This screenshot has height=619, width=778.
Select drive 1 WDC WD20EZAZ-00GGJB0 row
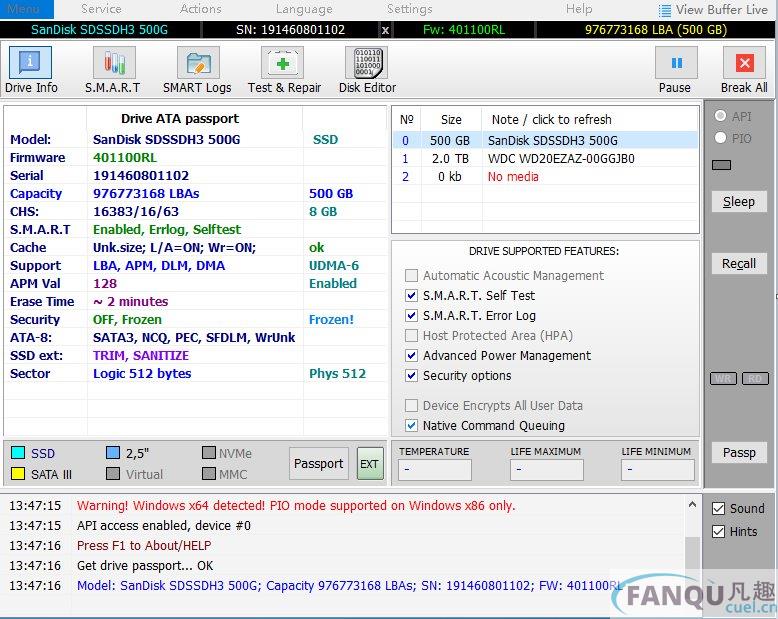click(545, 159)
